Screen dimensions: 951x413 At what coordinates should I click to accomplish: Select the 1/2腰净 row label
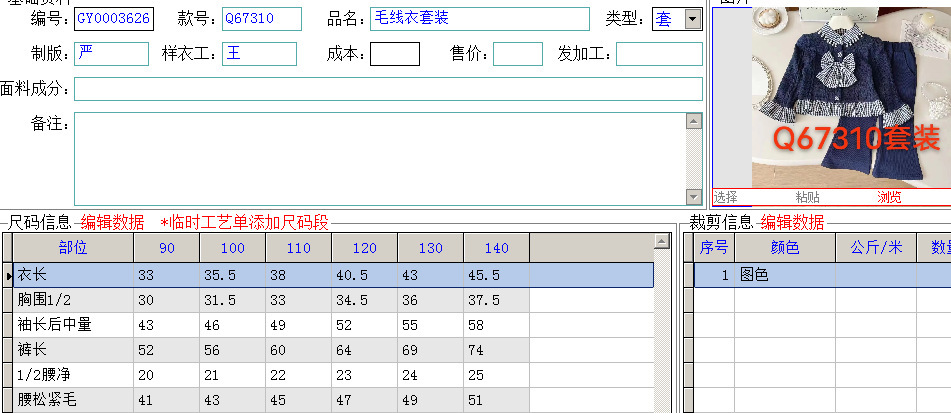[73, 375]
